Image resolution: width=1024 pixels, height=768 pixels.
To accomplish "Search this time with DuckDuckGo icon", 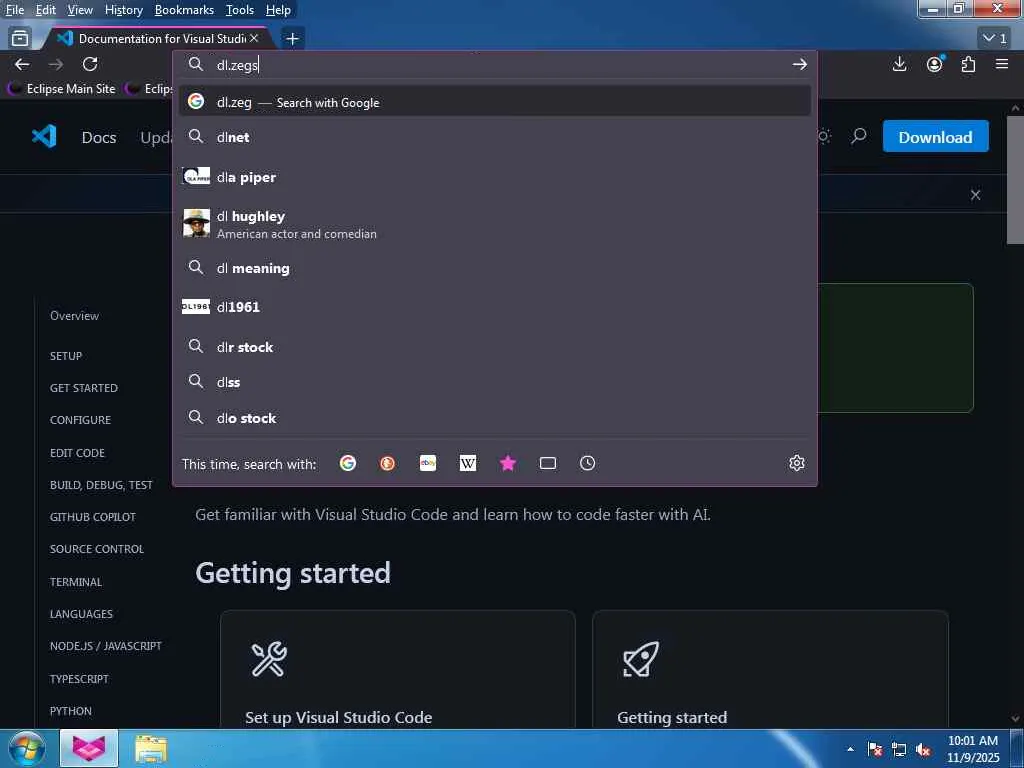I will pyautogui.click(x=387, y=463).
